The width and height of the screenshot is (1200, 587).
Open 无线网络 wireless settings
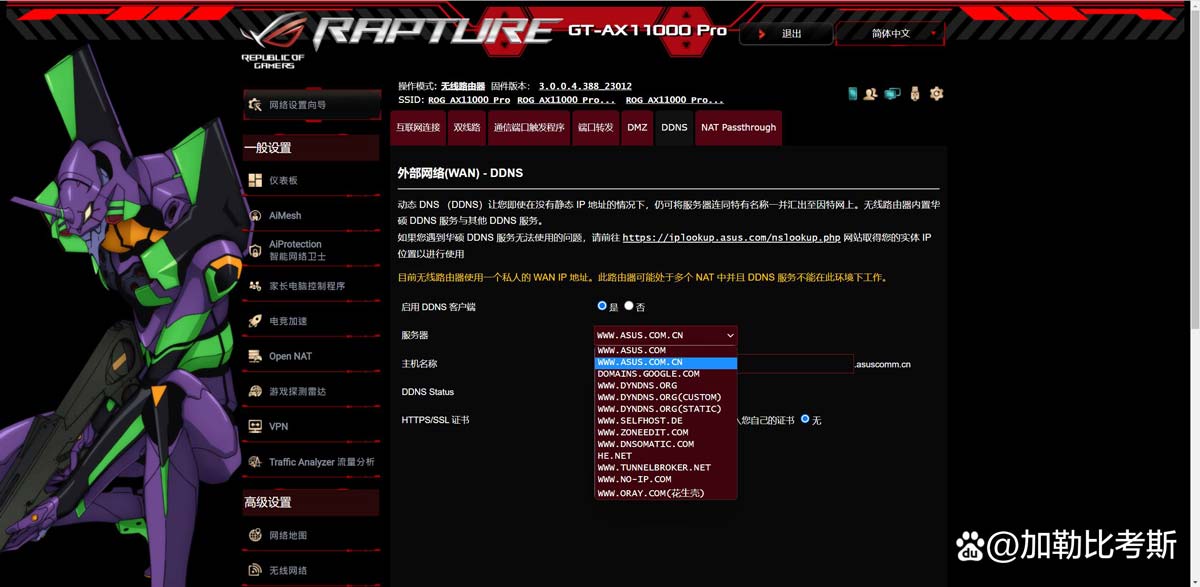click(311, 570)
